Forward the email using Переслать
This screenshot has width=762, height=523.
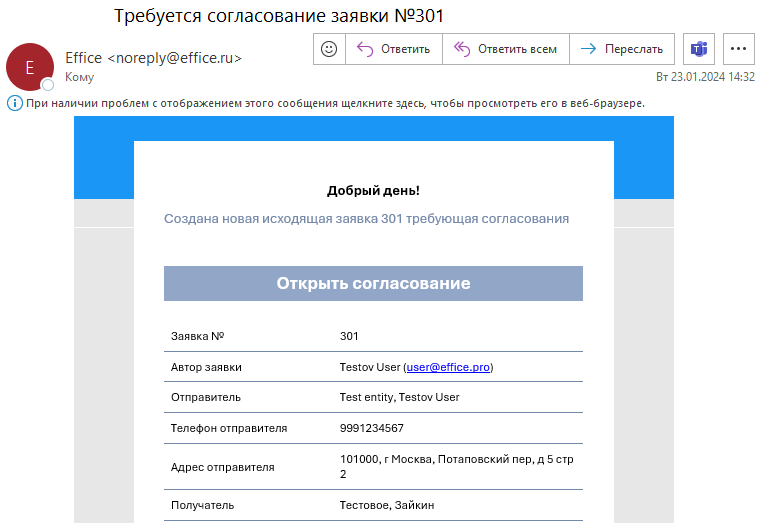(622, 48)
